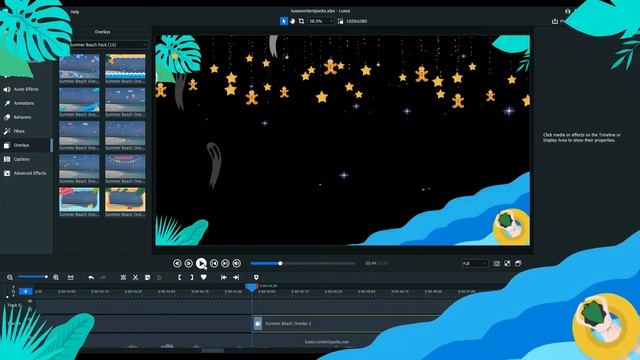Viewport: 640px width, 360px height.
Task: Open the Animations panel
Action: (x=25, y=103)
